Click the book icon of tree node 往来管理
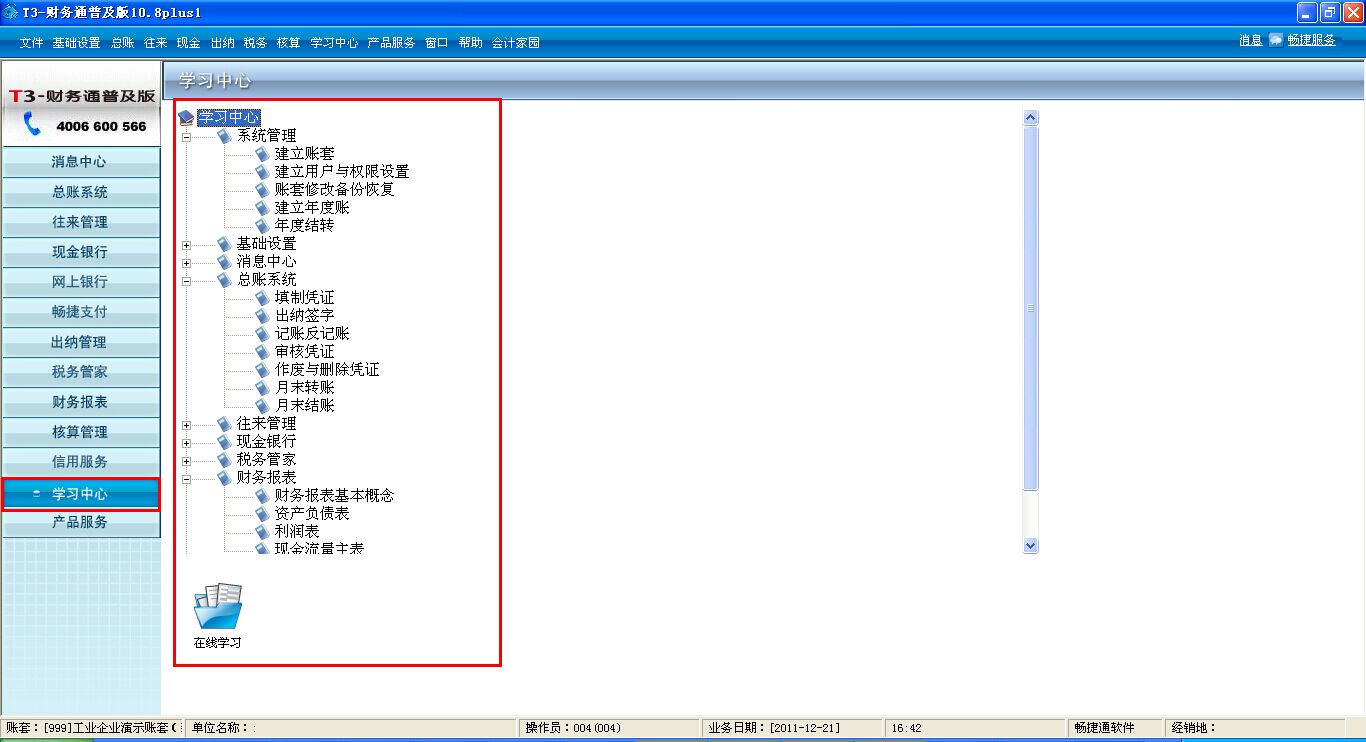This screenshot has width=1366, height=742. (x=224, y=424)
